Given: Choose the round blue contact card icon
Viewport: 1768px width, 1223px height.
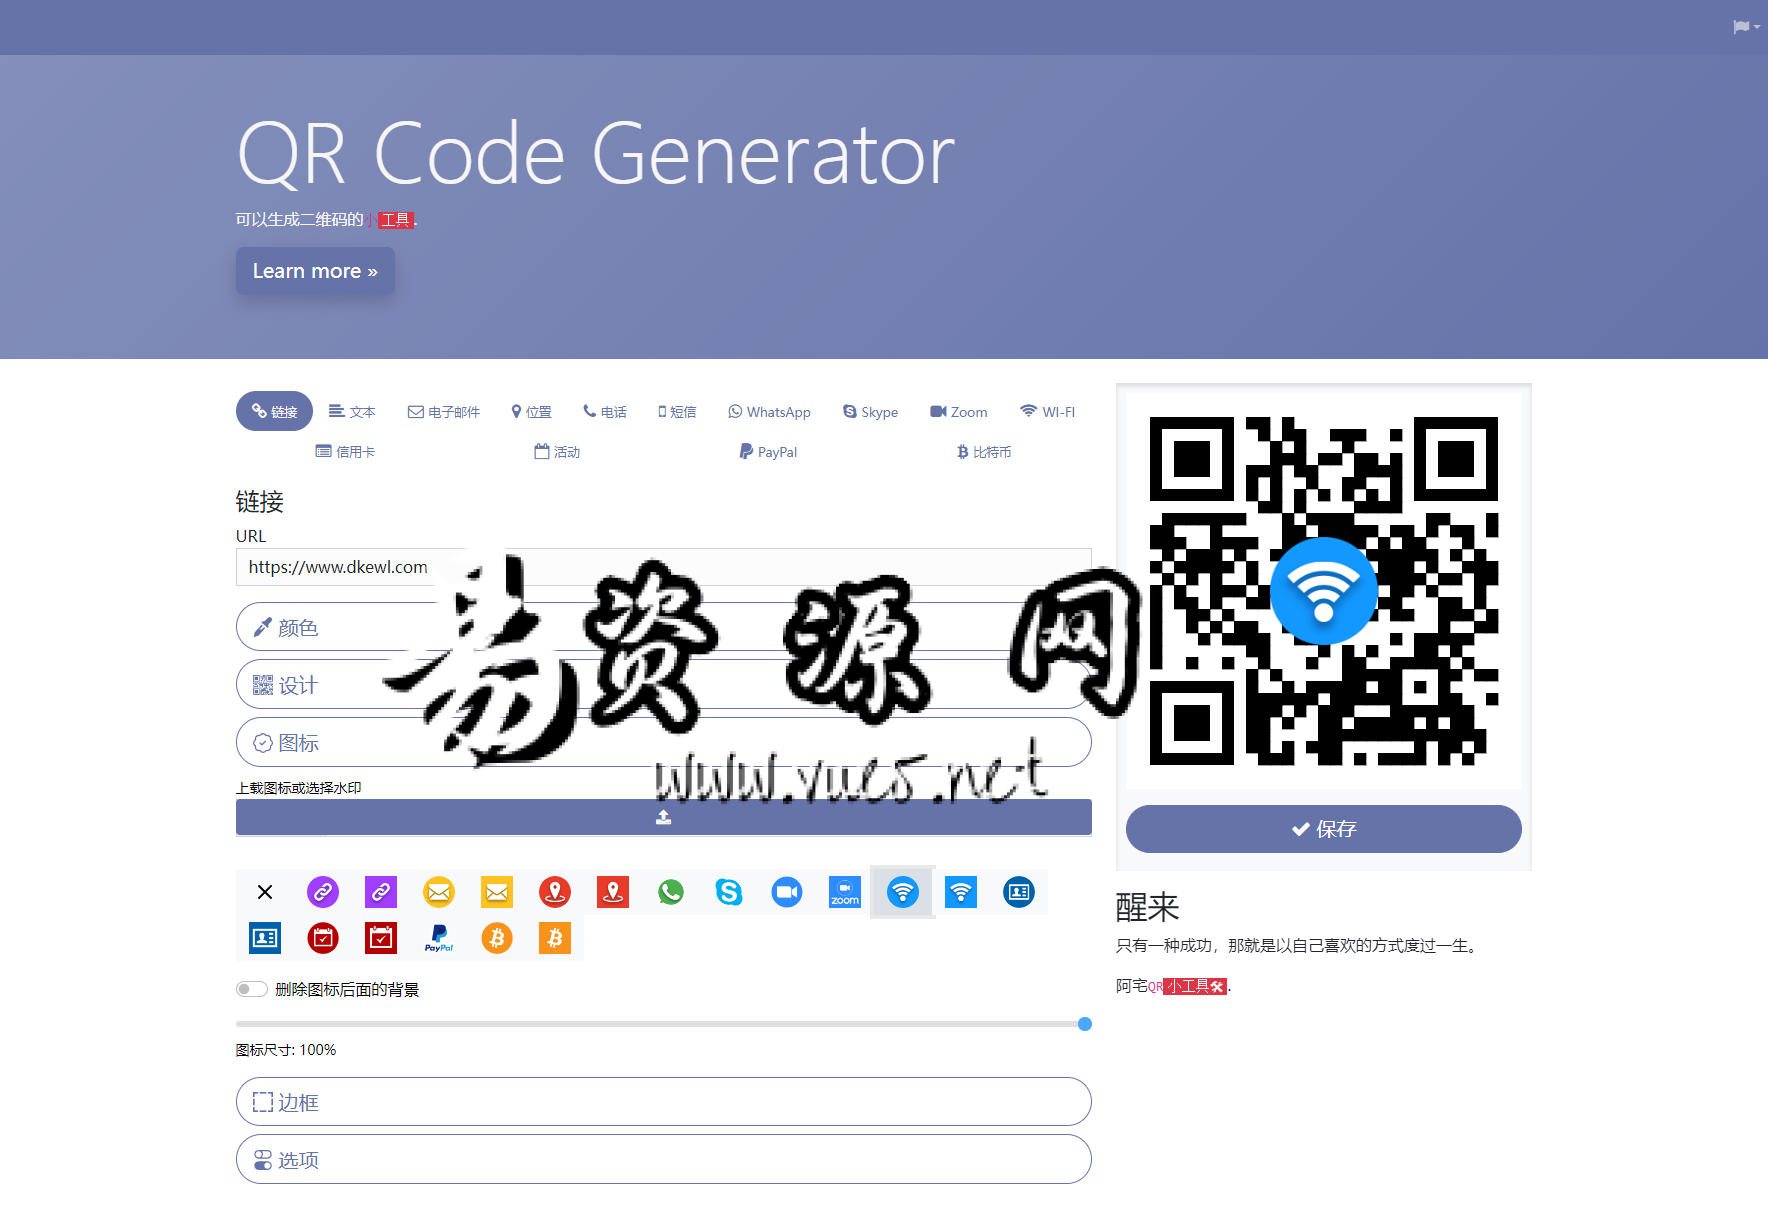Looking at the screenshot, I should click(x=1019, y=892).
